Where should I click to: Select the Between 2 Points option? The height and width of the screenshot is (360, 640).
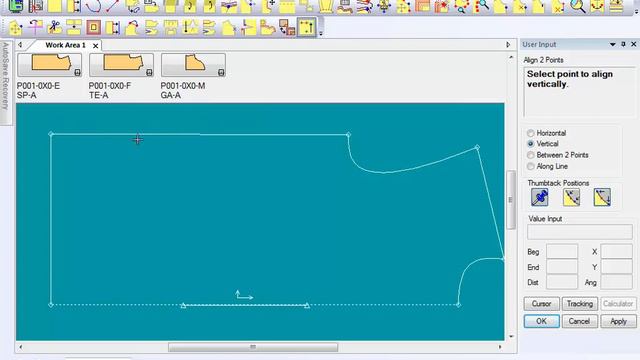tap(558, 155)
